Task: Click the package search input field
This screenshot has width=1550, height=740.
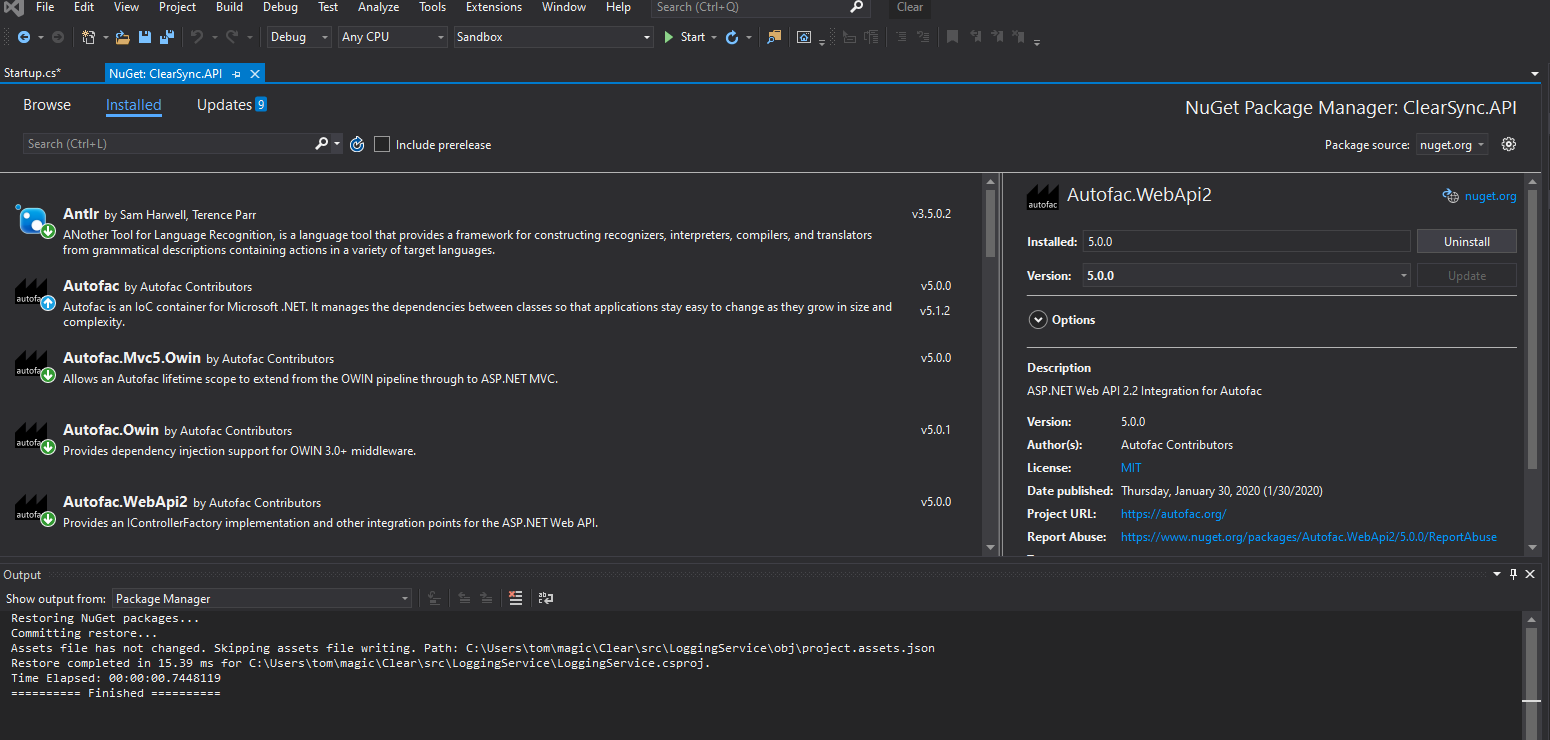Action: [167, 144]
